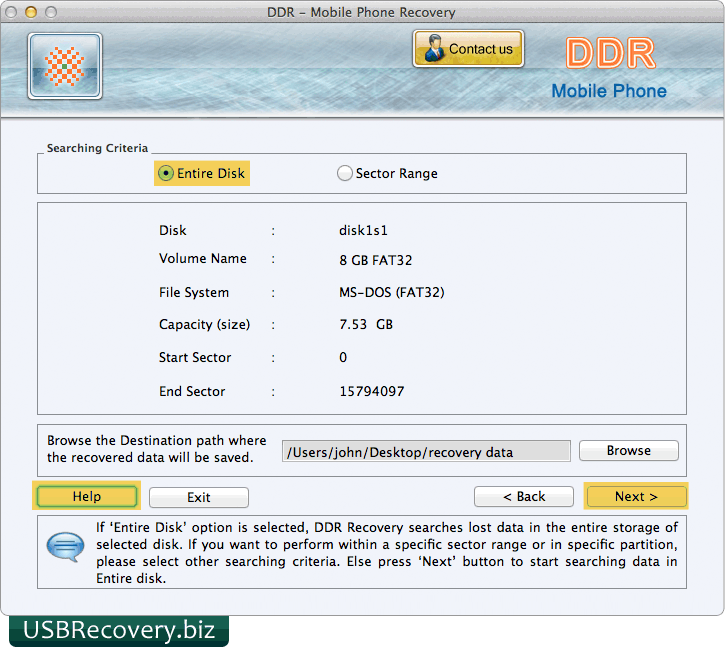Click the speech bubble info icon

coord(66,547)
